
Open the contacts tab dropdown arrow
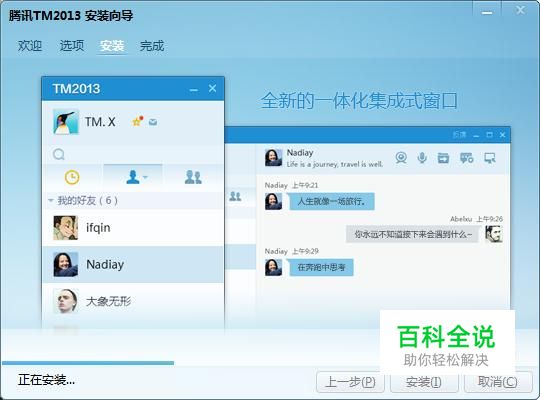[145, 177]
